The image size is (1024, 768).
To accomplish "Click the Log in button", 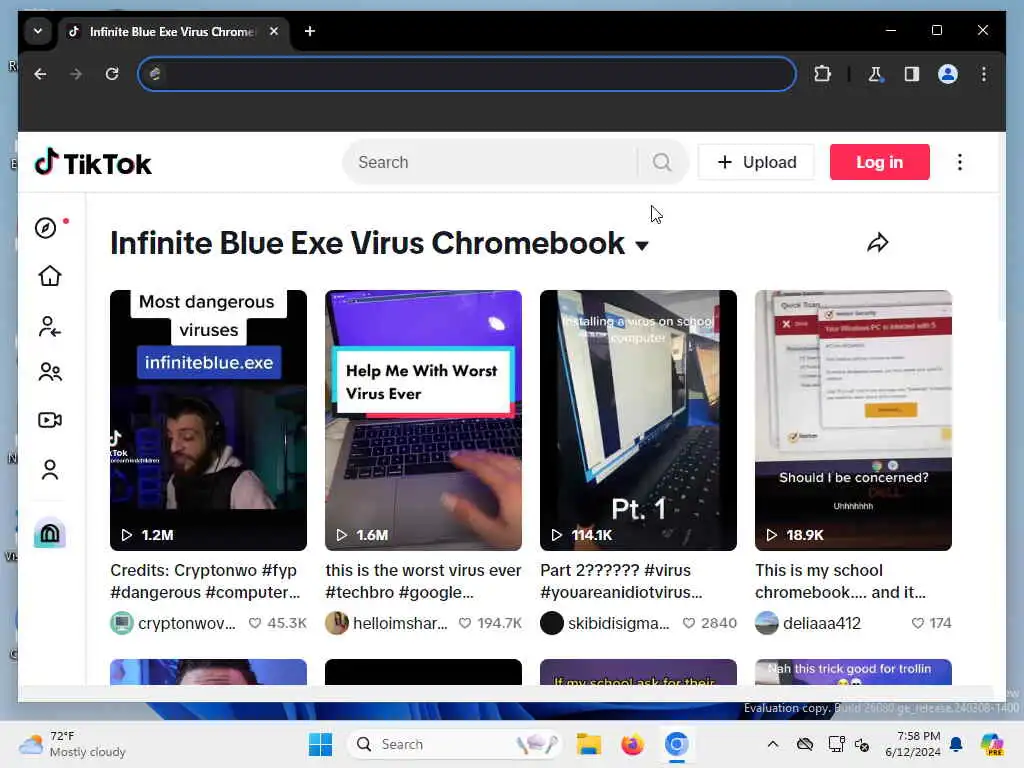I will 879,162.
